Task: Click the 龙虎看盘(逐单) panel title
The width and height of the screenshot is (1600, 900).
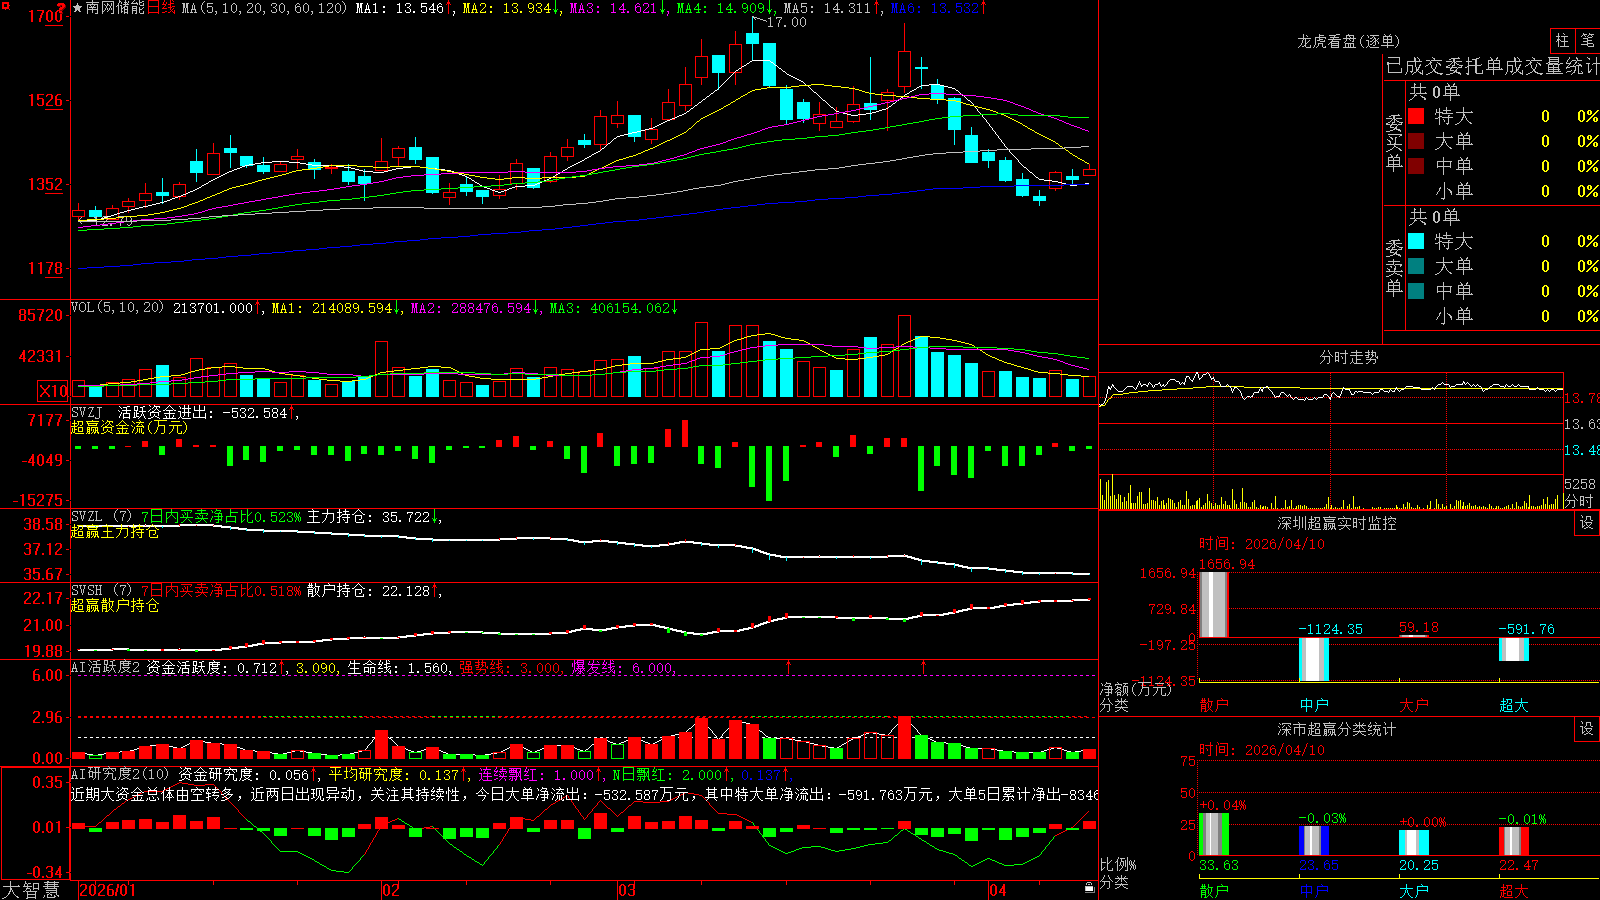Action: pyautogui.click(x=1348, y=41)
